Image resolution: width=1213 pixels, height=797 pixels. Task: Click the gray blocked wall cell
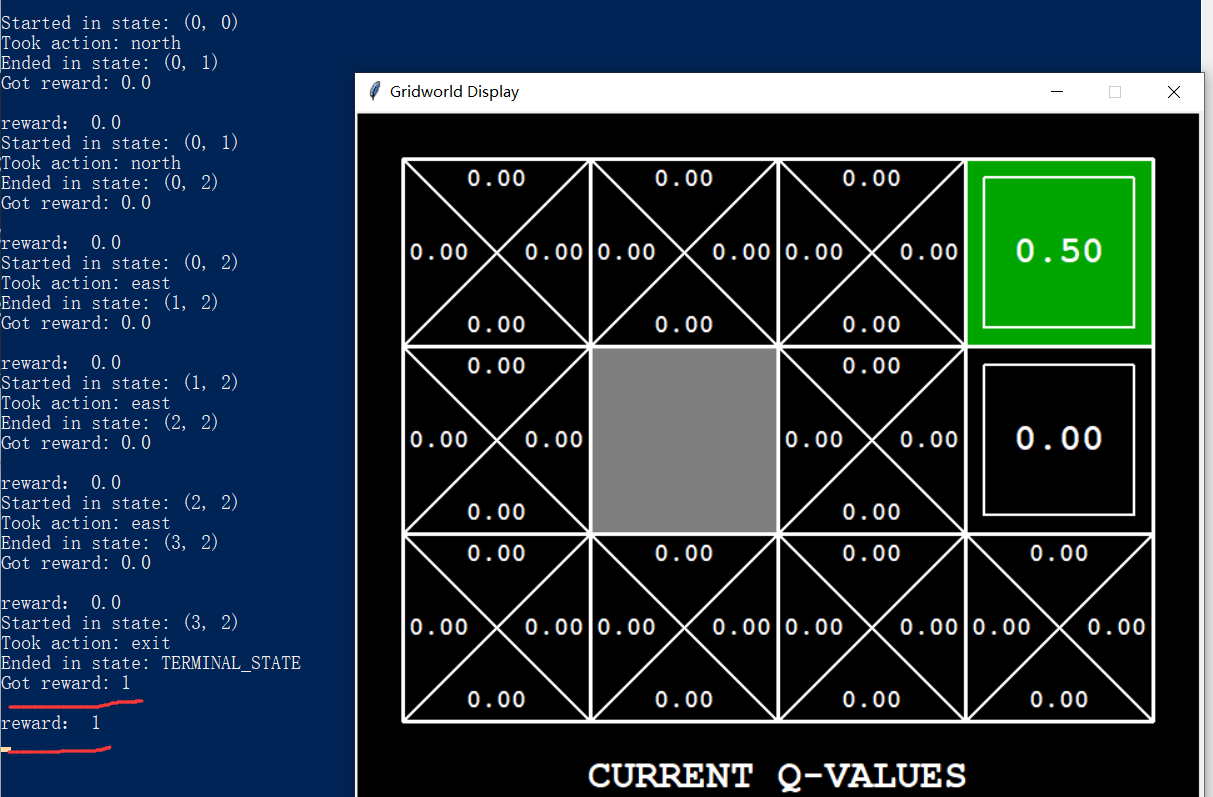coord(684,439)
